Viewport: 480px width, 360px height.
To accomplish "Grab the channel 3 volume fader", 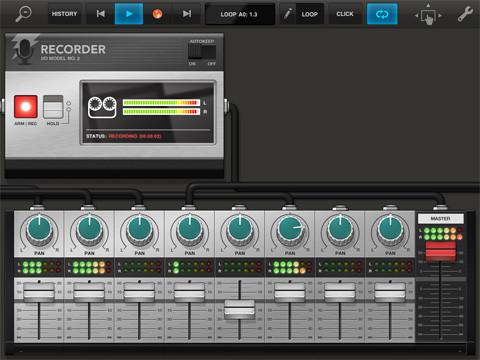I will coord(139,292).
